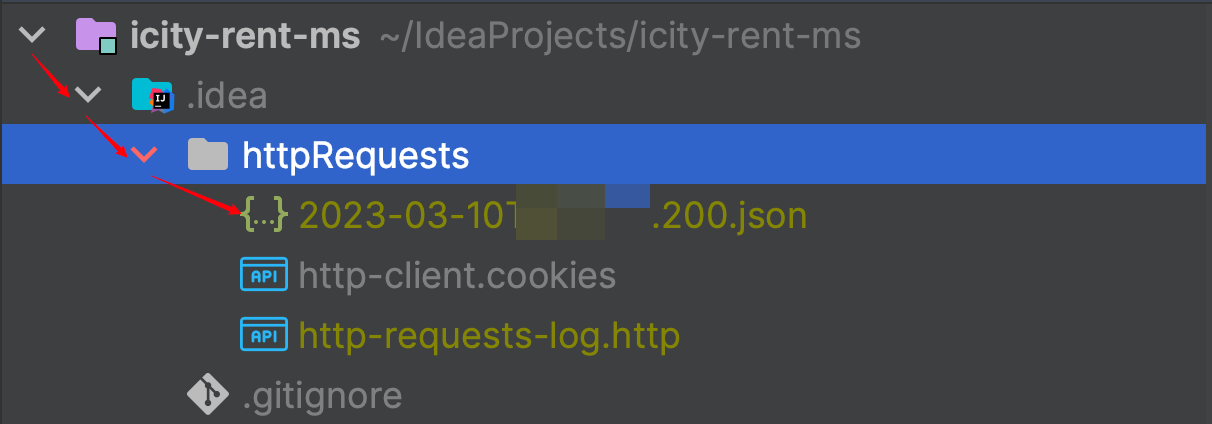Click the gray httpRequests folder icon
Viewport: 1212px width, 424px height.
click(x=208, y=154)
